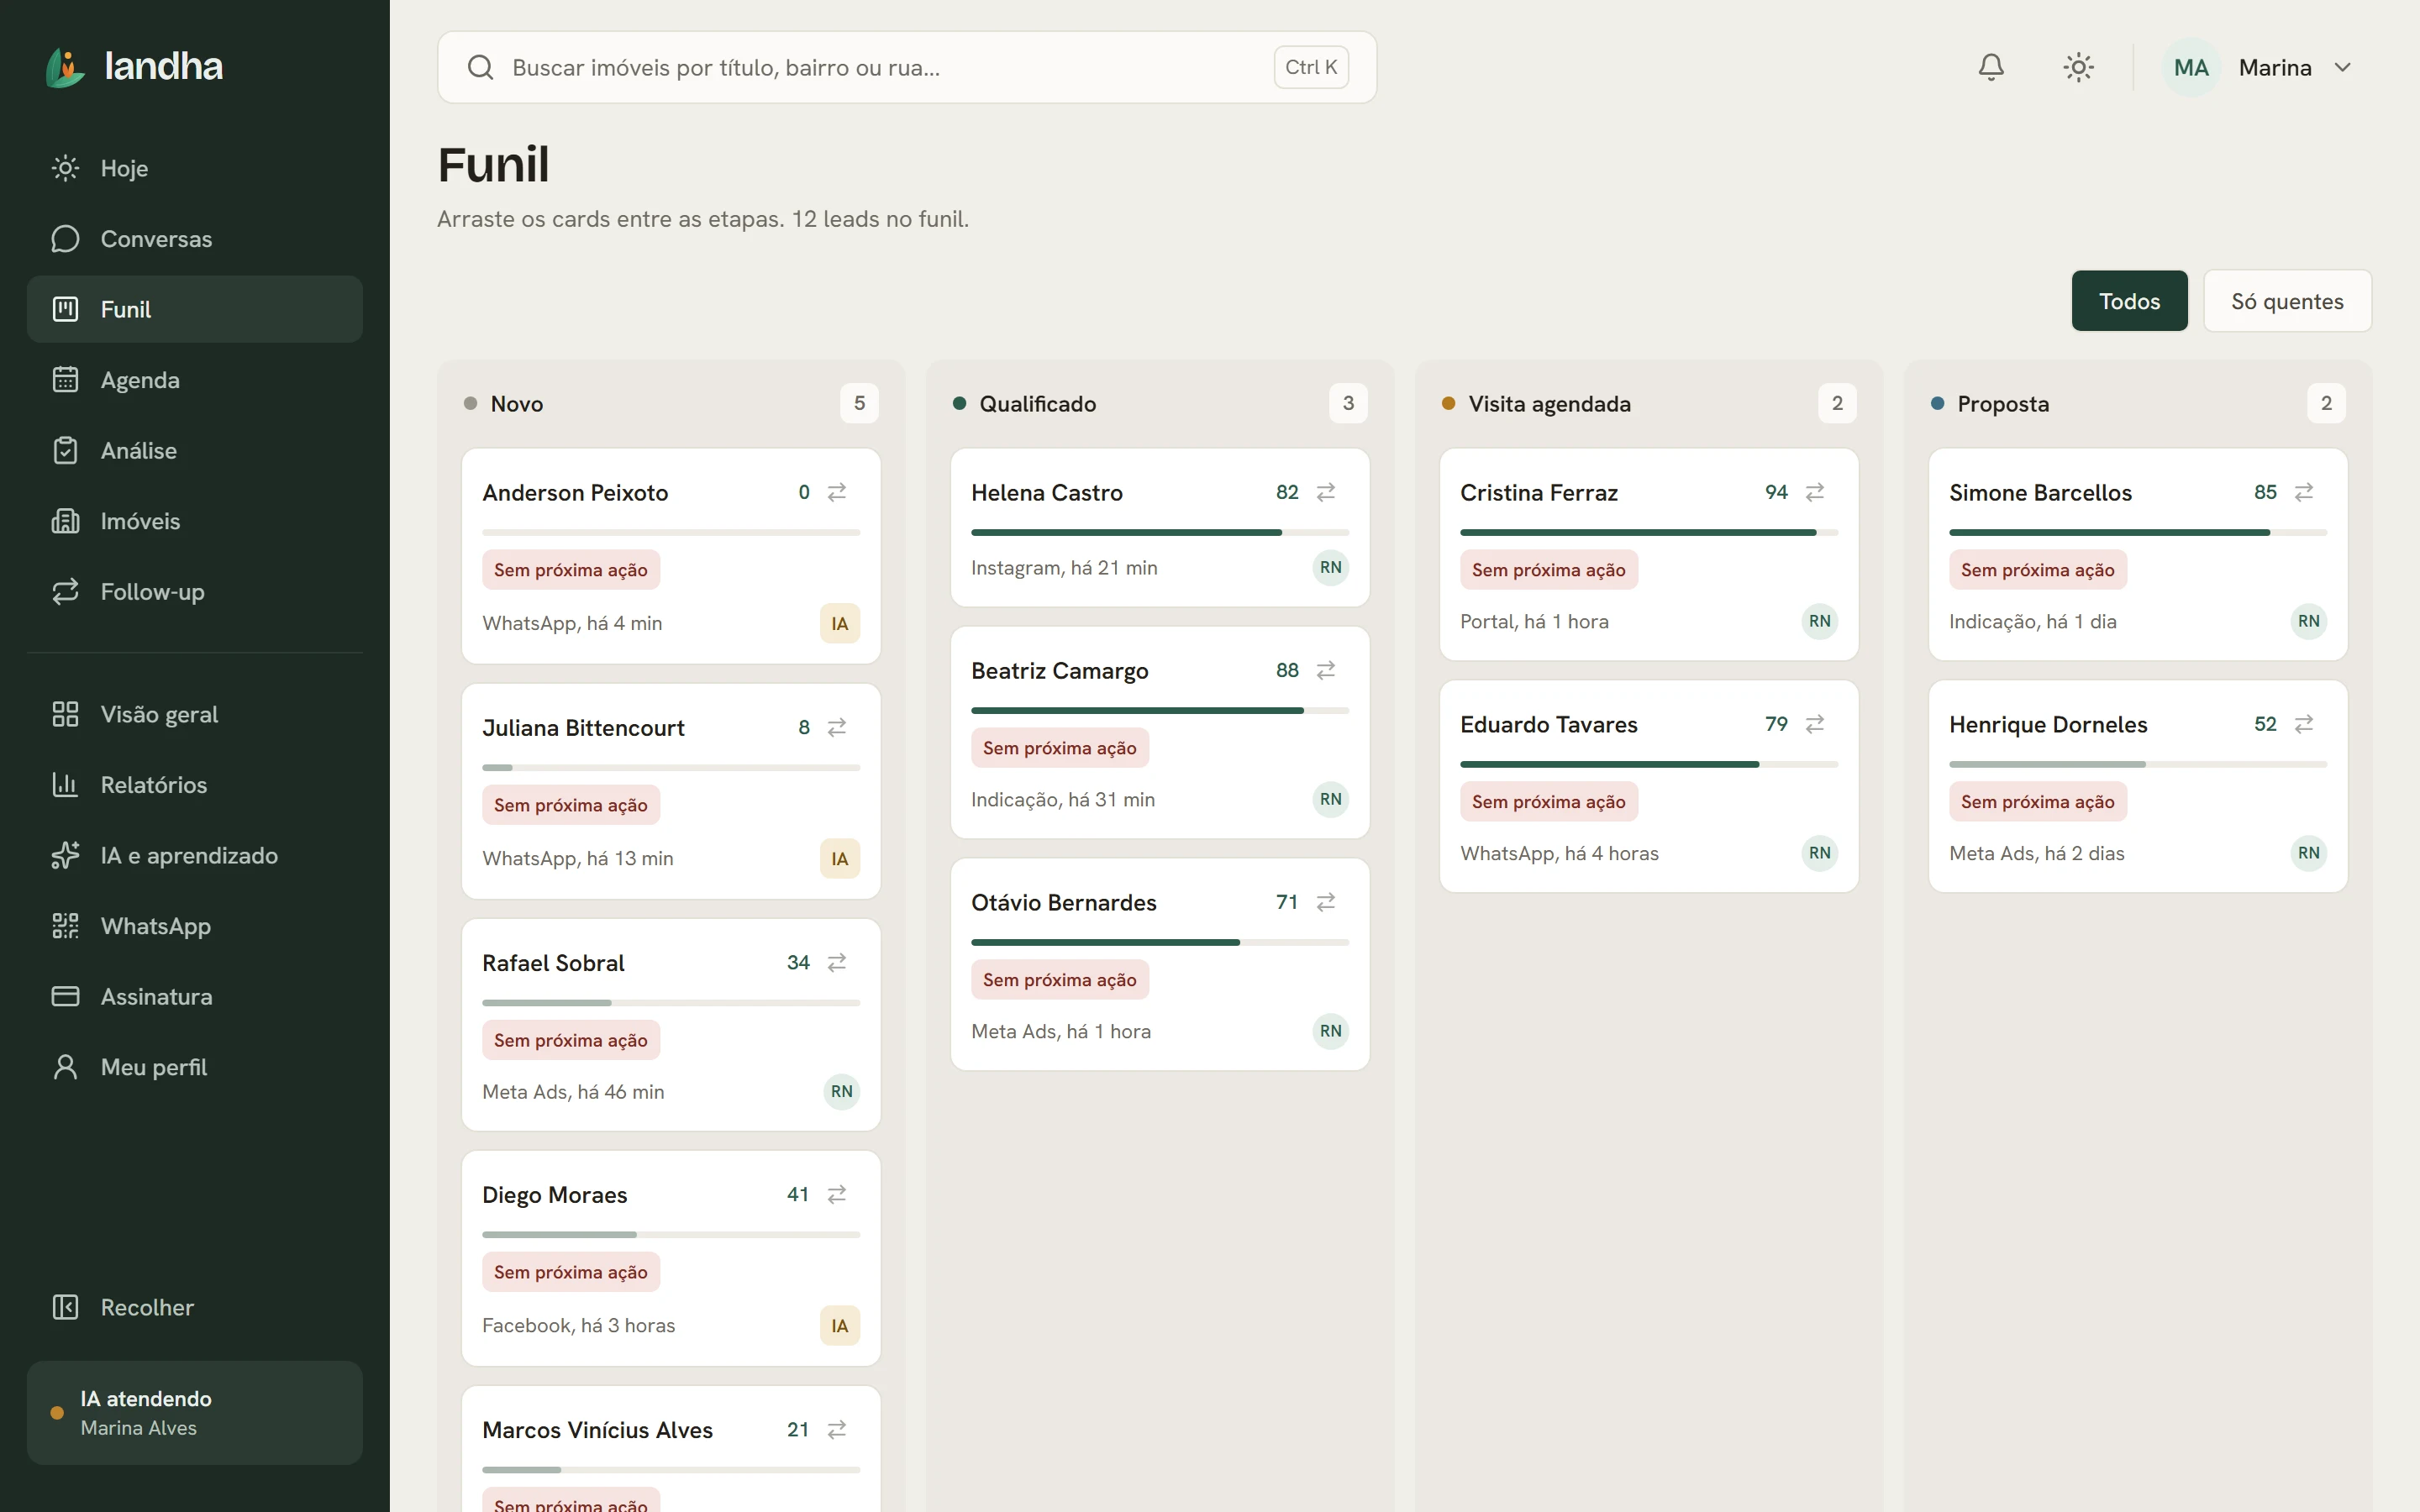Open Hoje in sidebar

(195, 168)
